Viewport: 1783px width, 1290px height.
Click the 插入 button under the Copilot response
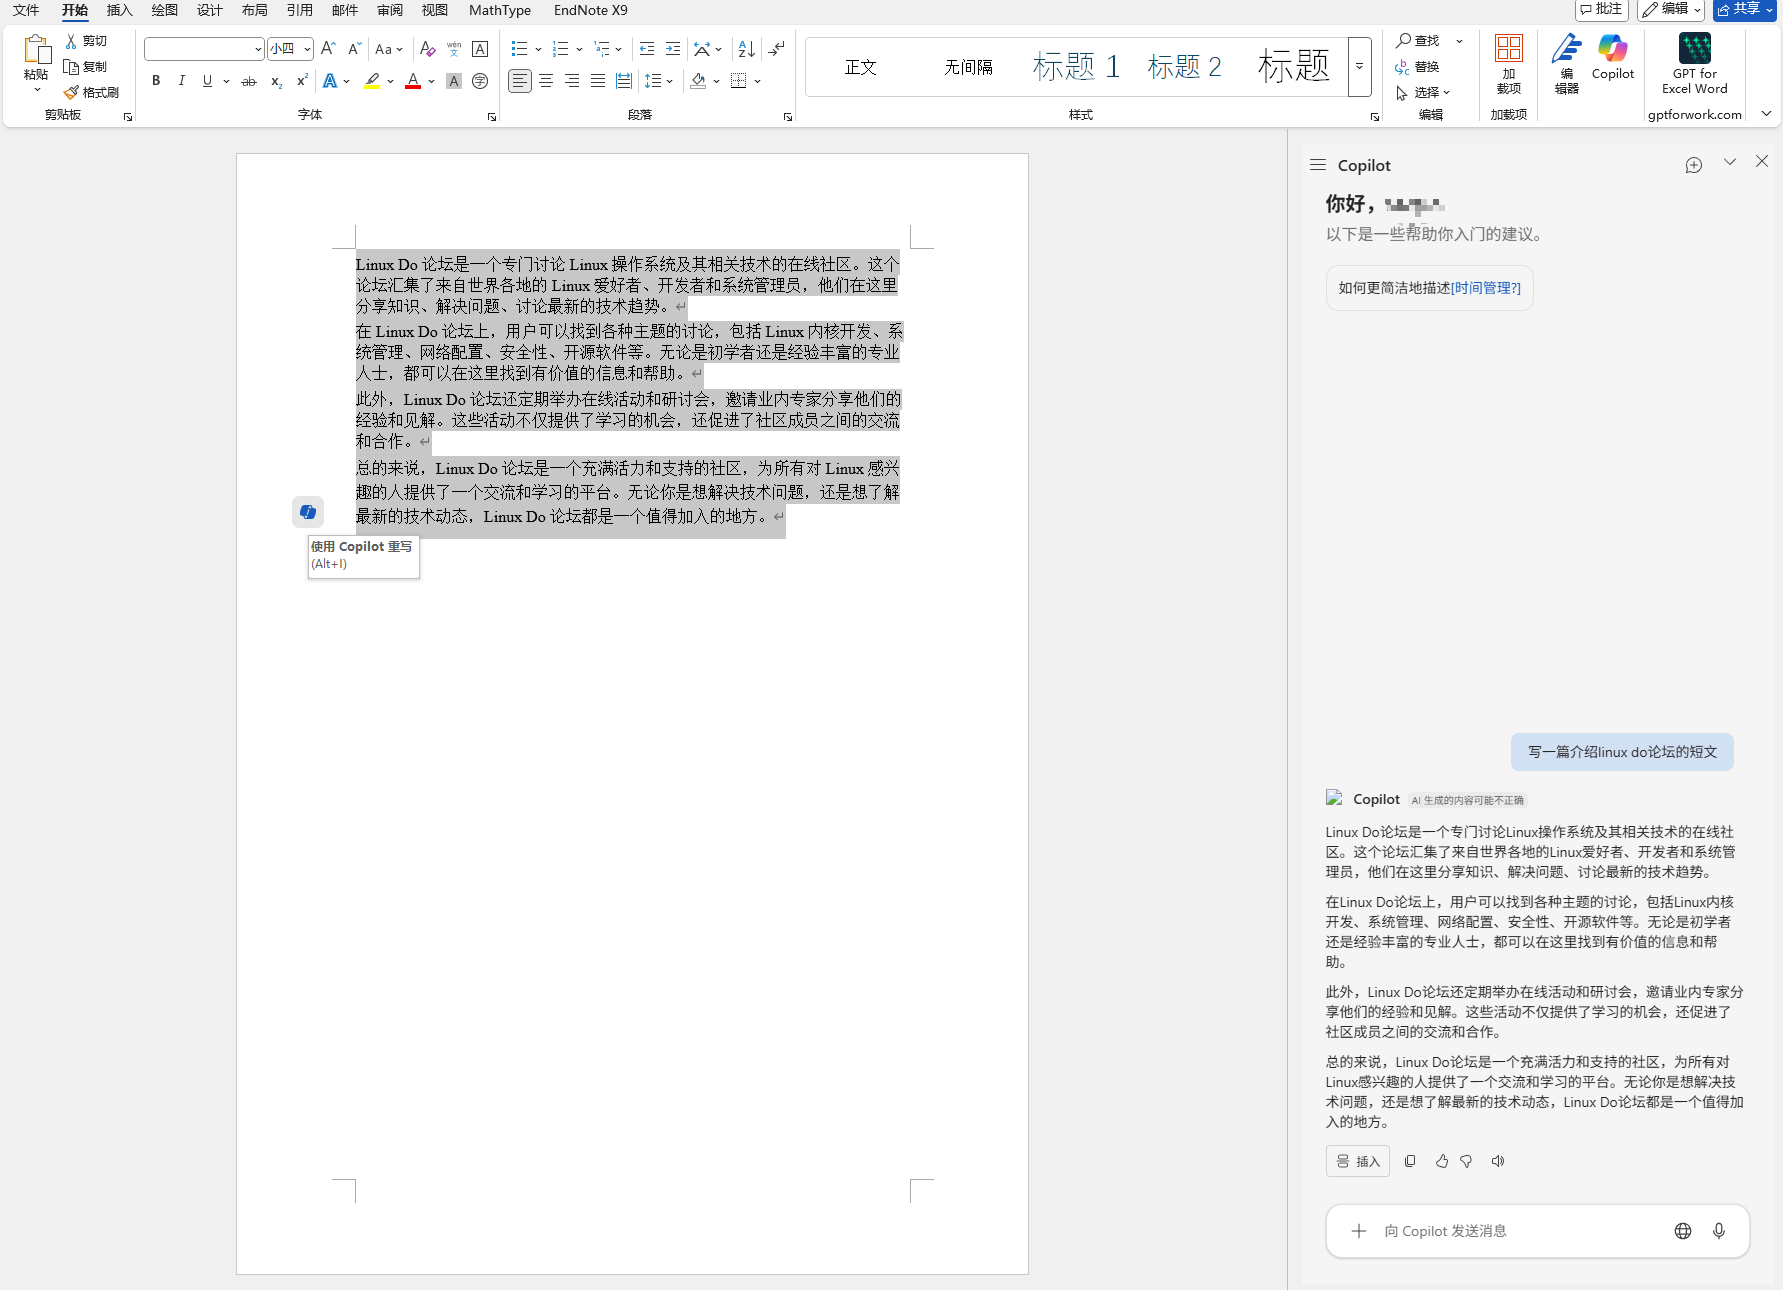(x=1357, y=1161)
